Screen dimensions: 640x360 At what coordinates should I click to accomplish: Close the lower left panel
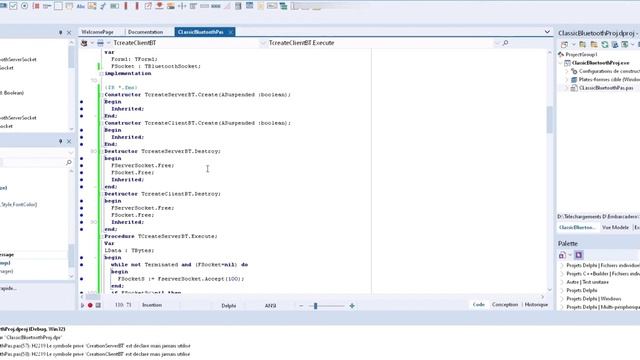[69, 141]
